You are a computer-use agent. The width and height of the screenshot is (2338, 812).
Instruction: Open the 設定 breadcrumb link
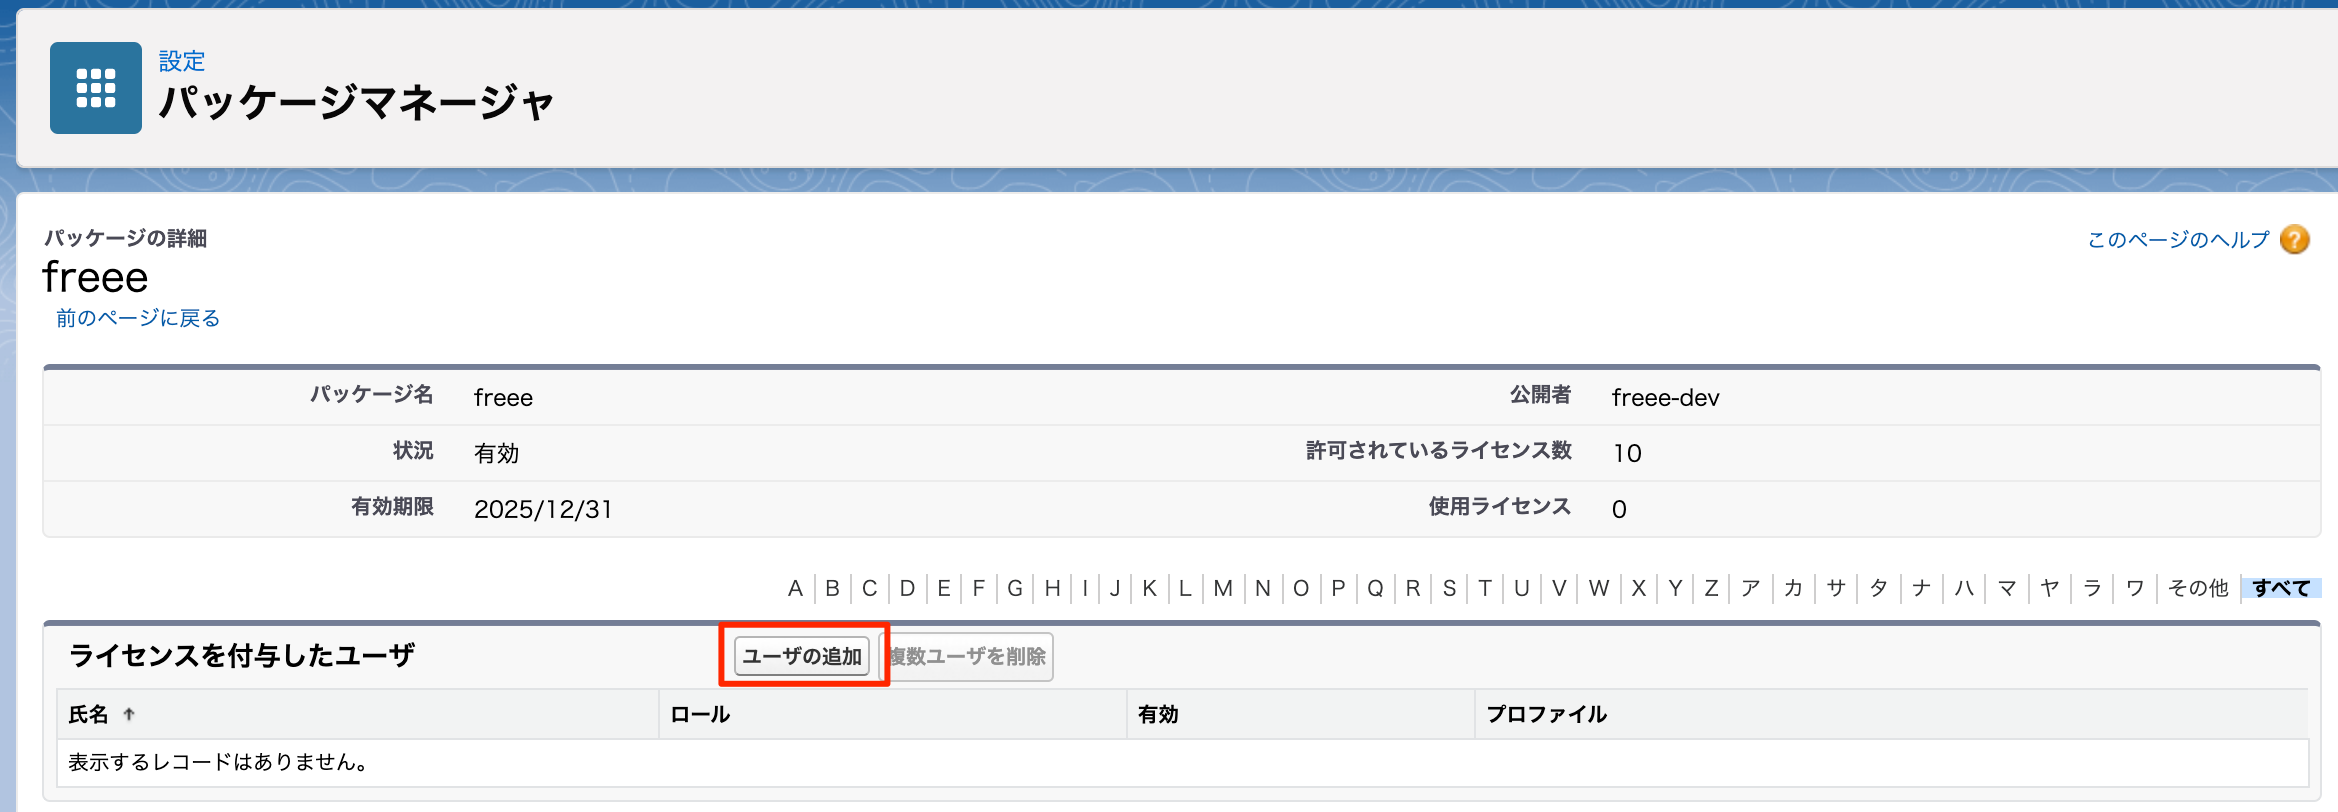click(182, 61)
